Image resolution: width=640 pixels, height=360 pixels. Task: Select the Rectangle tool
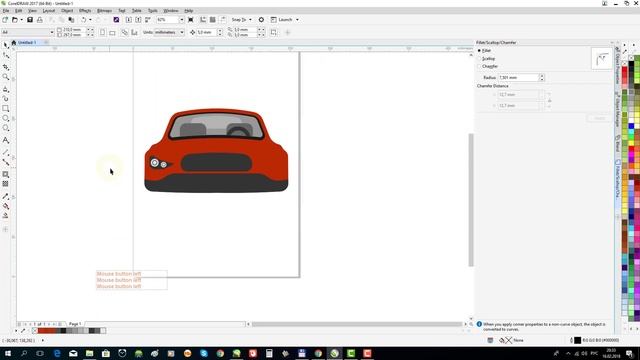click(6, 109)
